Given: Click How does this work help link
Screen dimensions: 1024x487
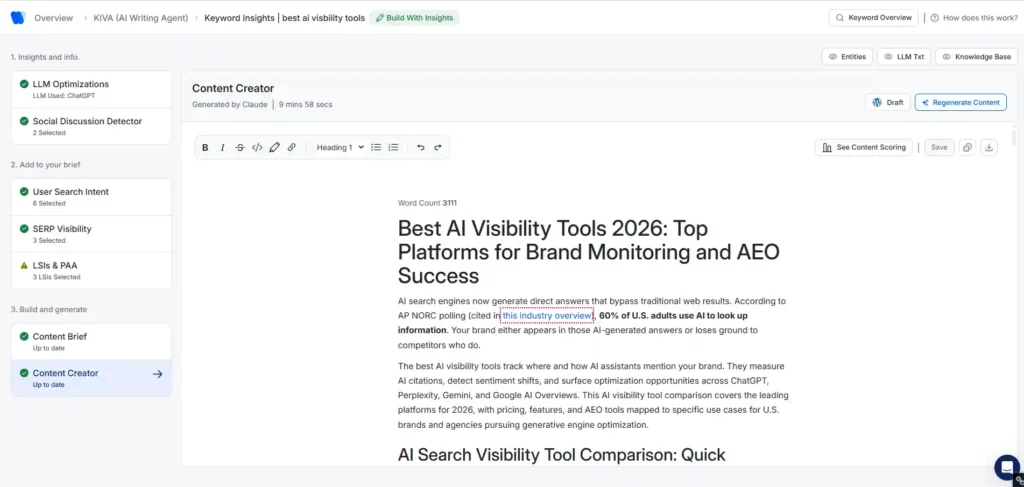Looking at the screenshot, I should tap(974, 18).
